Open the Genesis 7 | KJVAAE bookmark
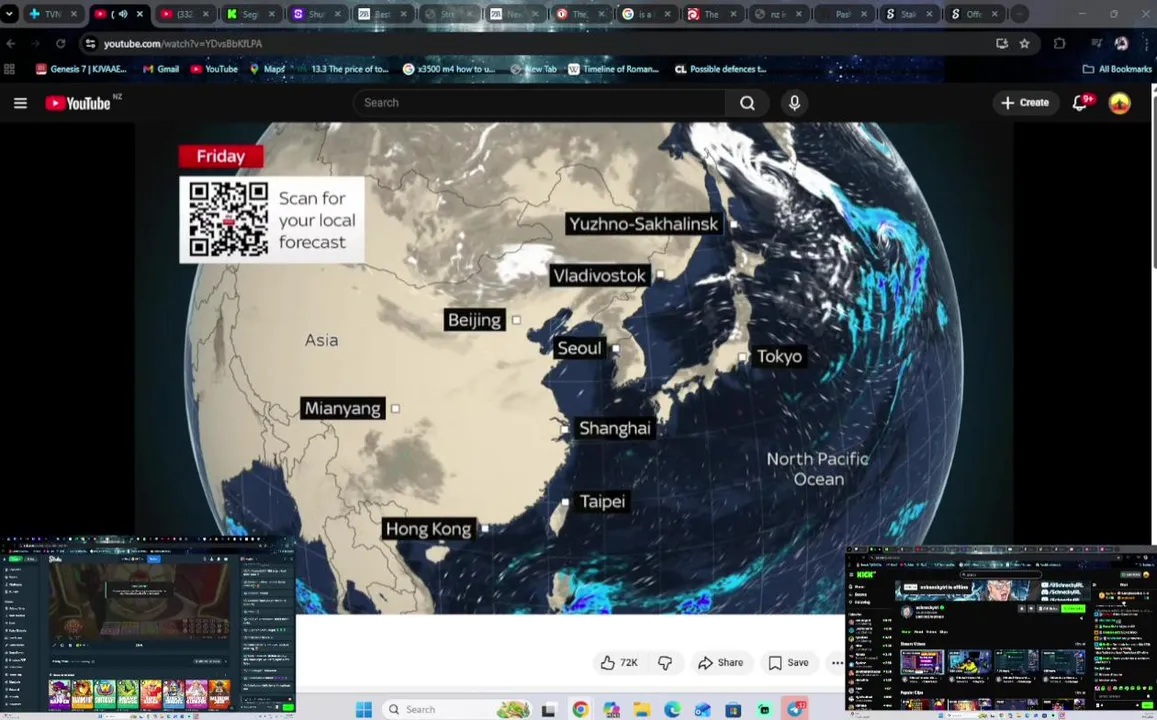Screen dimensions: 1157x720 pos(81,69)
